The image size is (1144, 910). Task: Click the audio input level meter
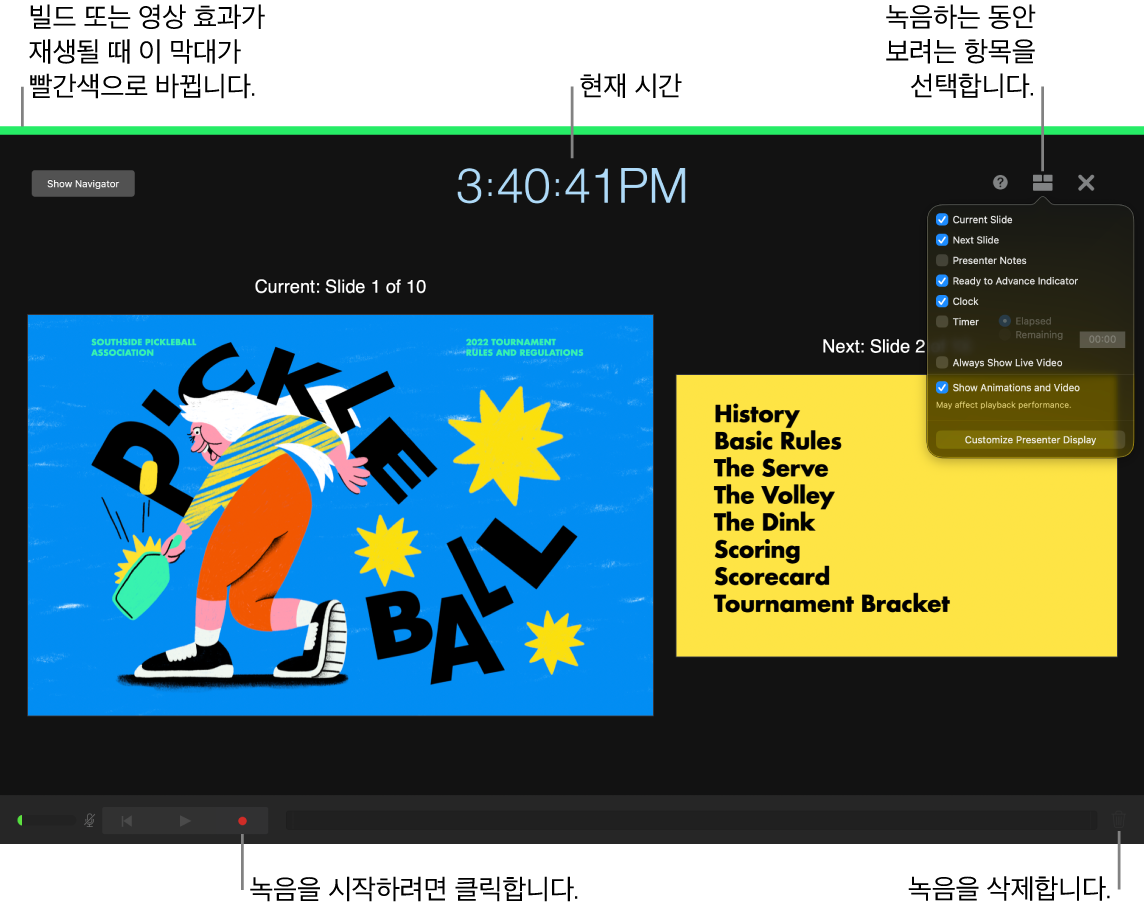coord(46,820)
